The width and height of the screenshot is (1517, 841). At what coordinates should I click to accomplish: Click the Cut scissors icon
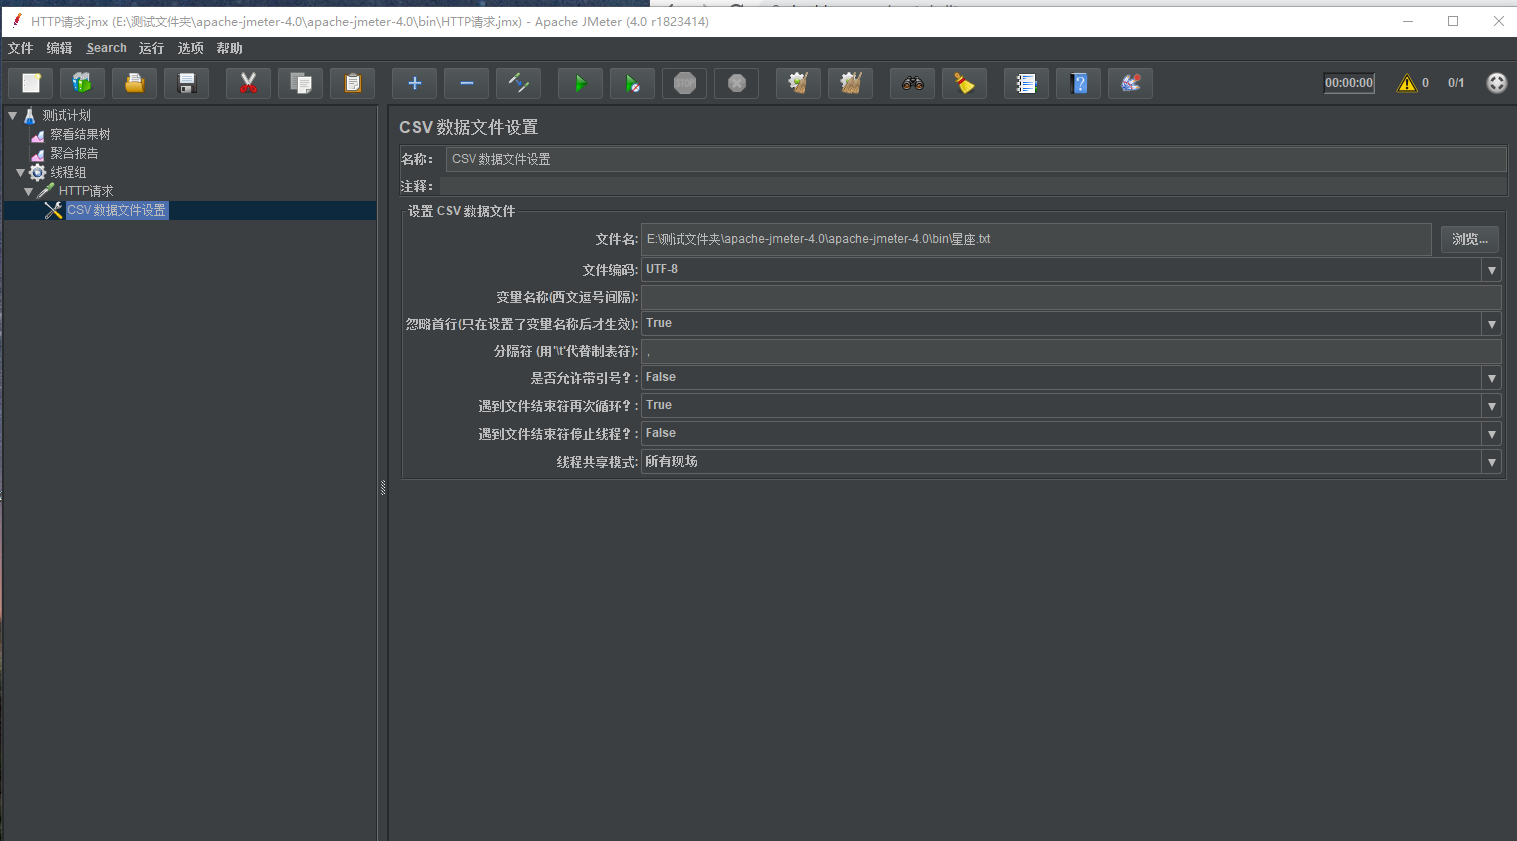tap(249, 83)
